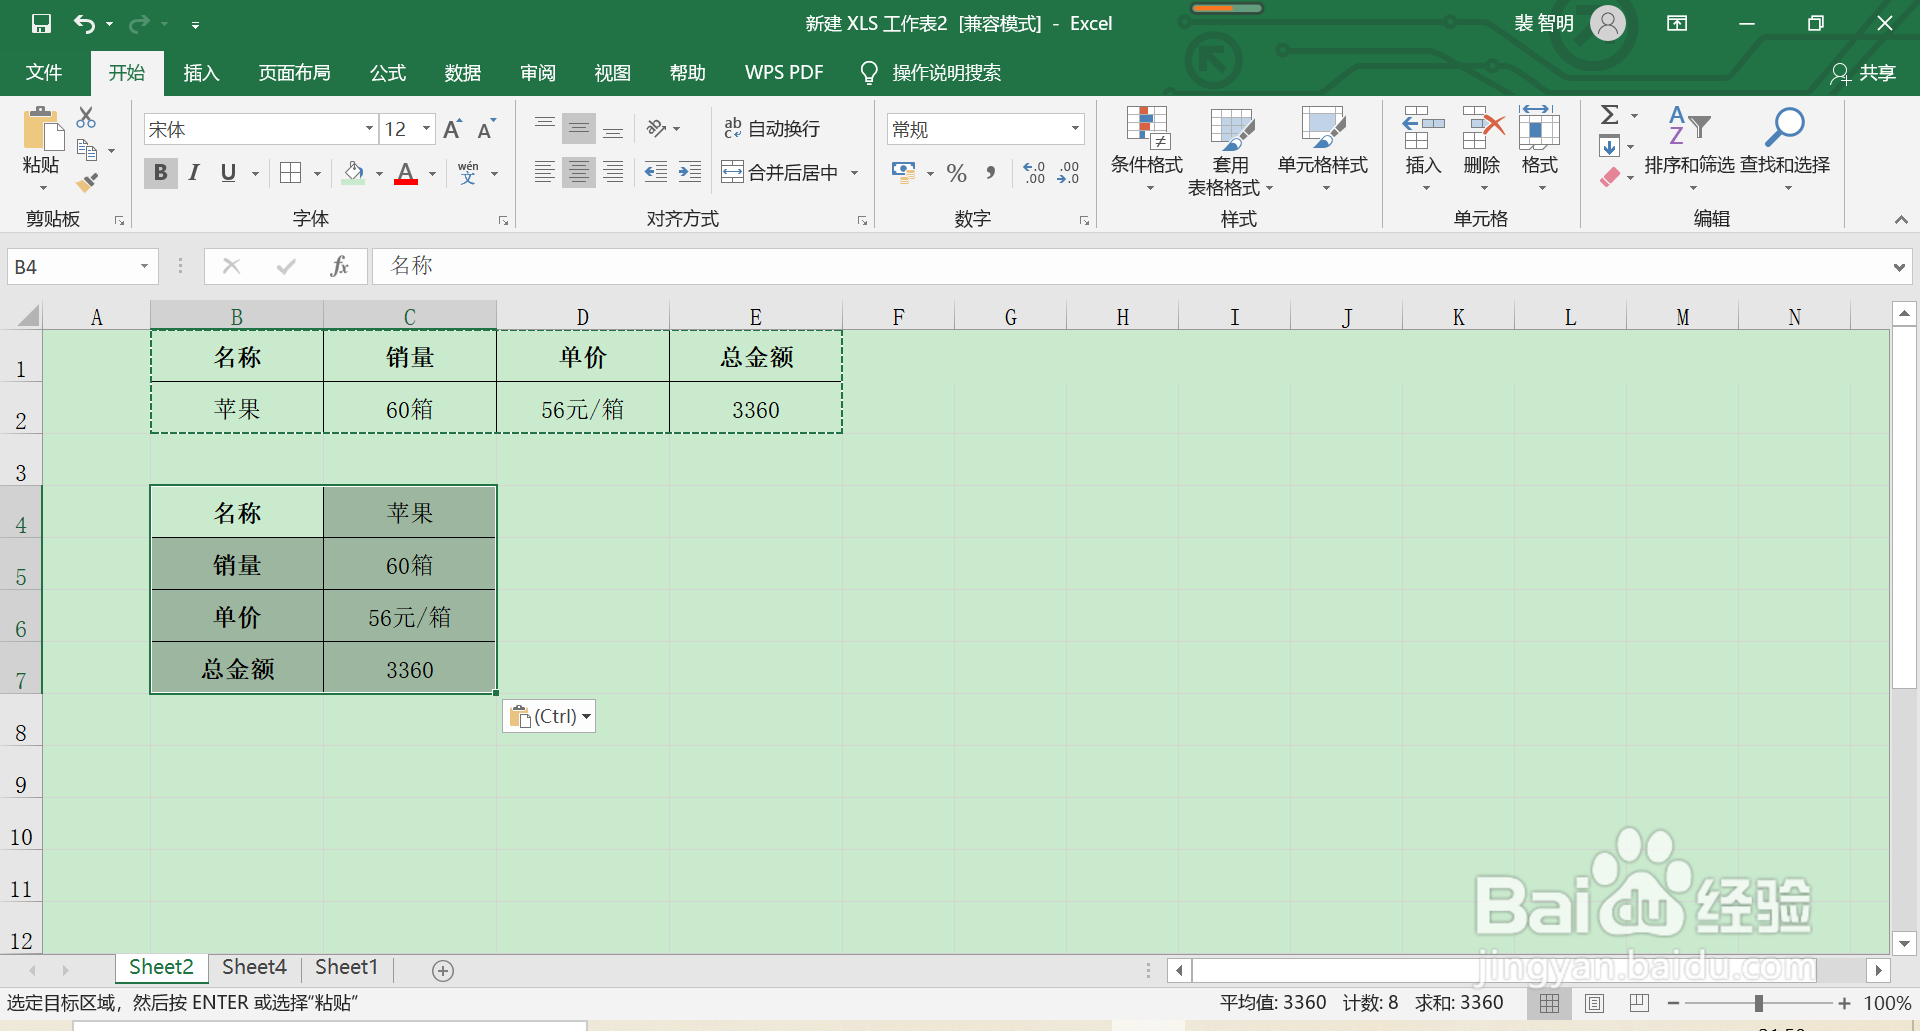This screenshot has height=1031, width=1920.
Task: Open the font size 12 dropdown
Action: pos(427,129)
